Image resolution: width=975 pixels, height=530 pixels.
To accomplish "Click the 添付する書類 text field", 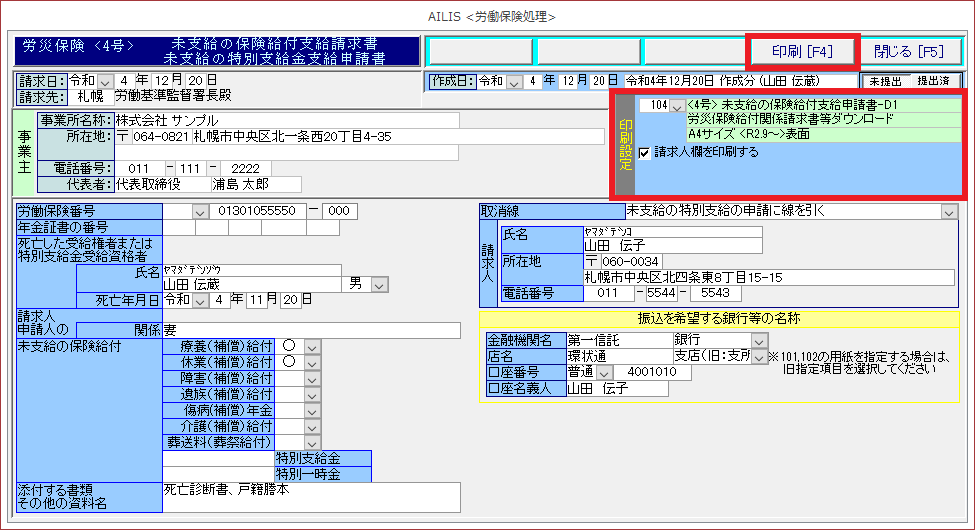I will (310, 497).
